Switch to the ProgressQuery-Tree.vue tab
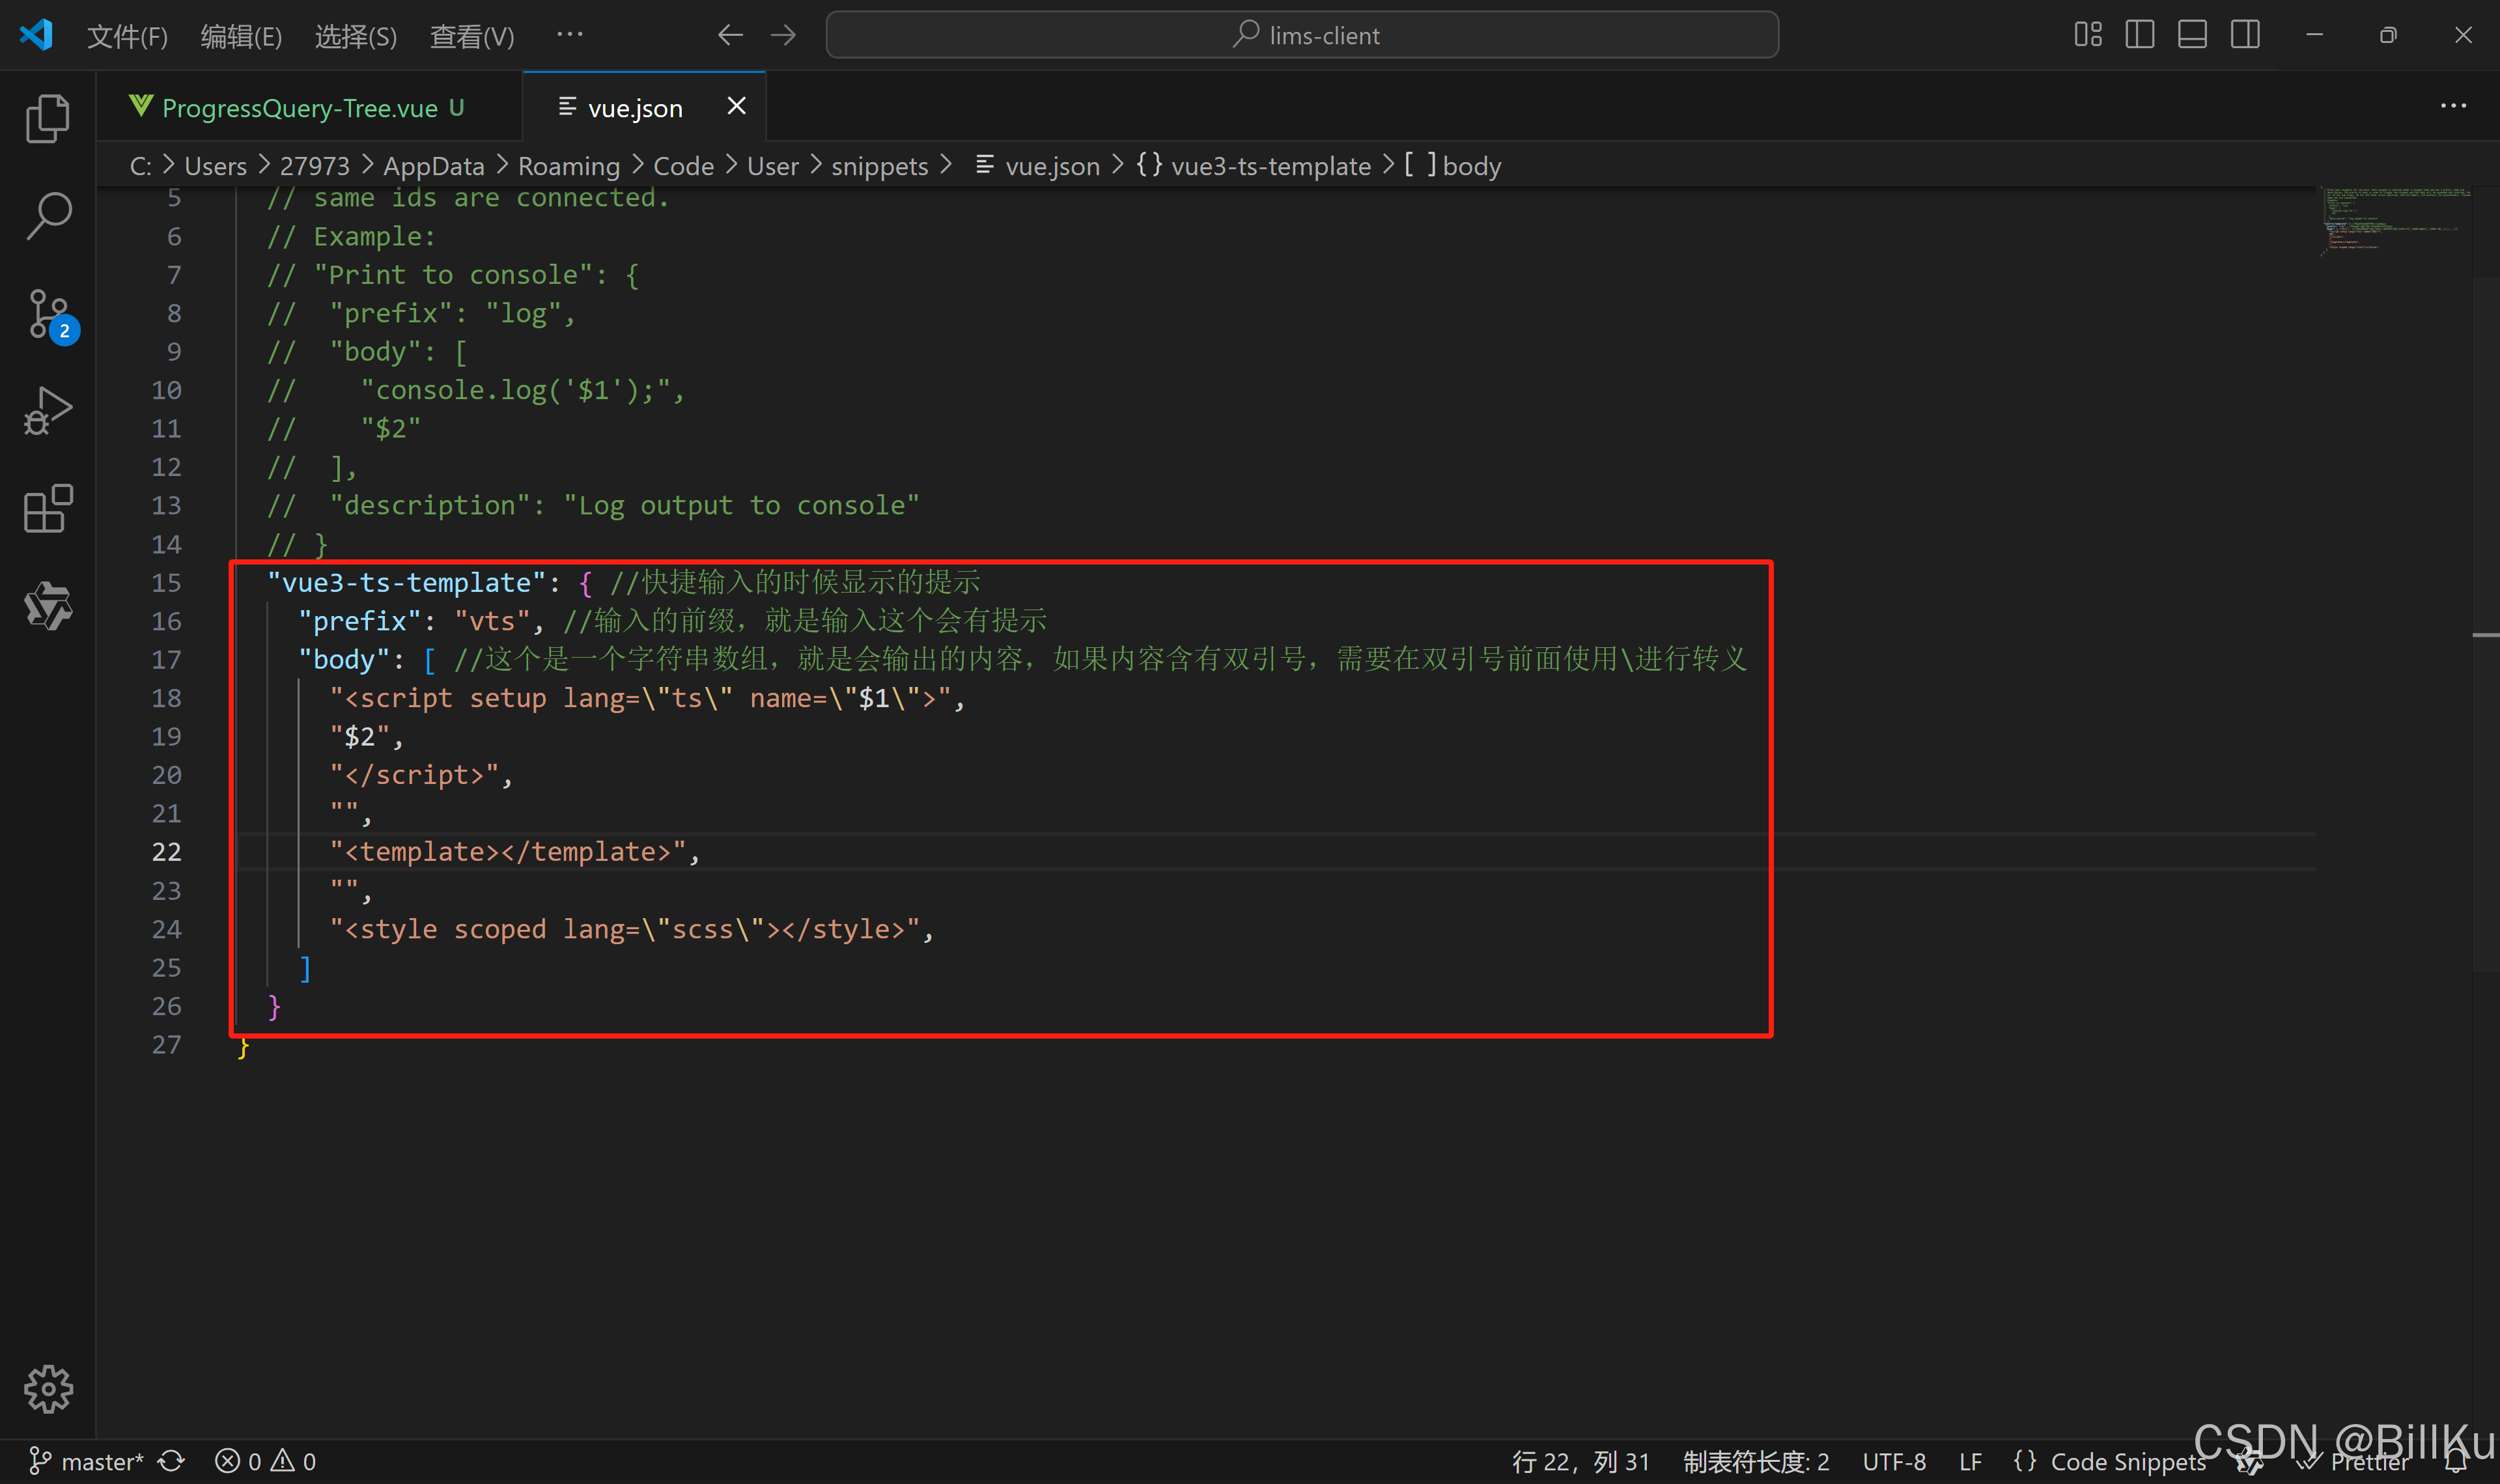 (299, 108)
